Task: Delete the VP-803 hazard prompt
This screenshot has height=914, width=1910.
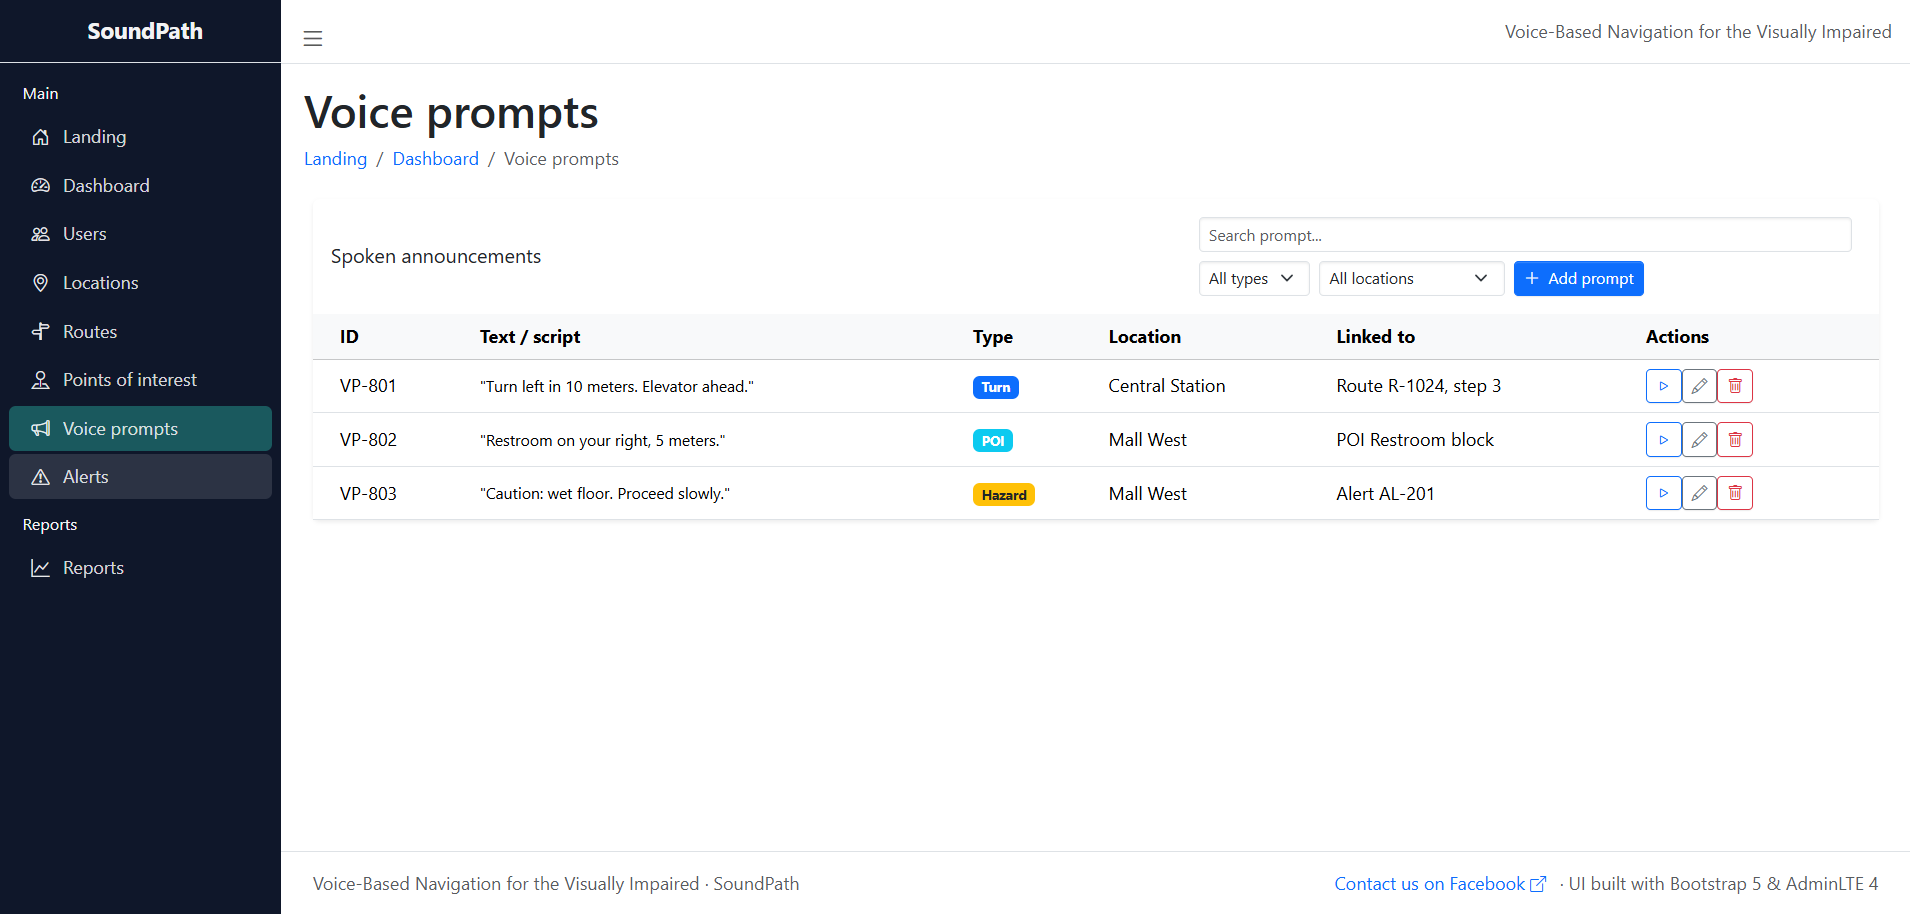Action: click(x=1735, y=493)
